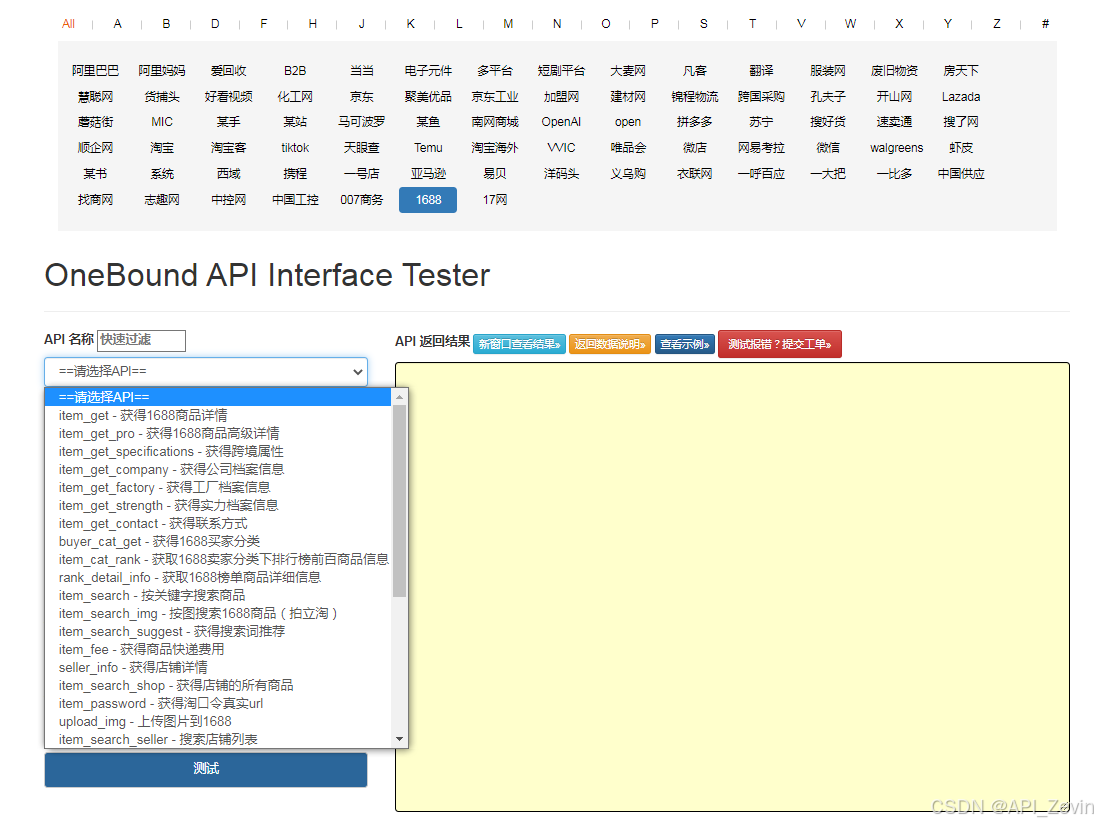1098x824 pixels.
Task: Collapse the ==请选择API== dropdown
Action: click(x=206, y=372)
